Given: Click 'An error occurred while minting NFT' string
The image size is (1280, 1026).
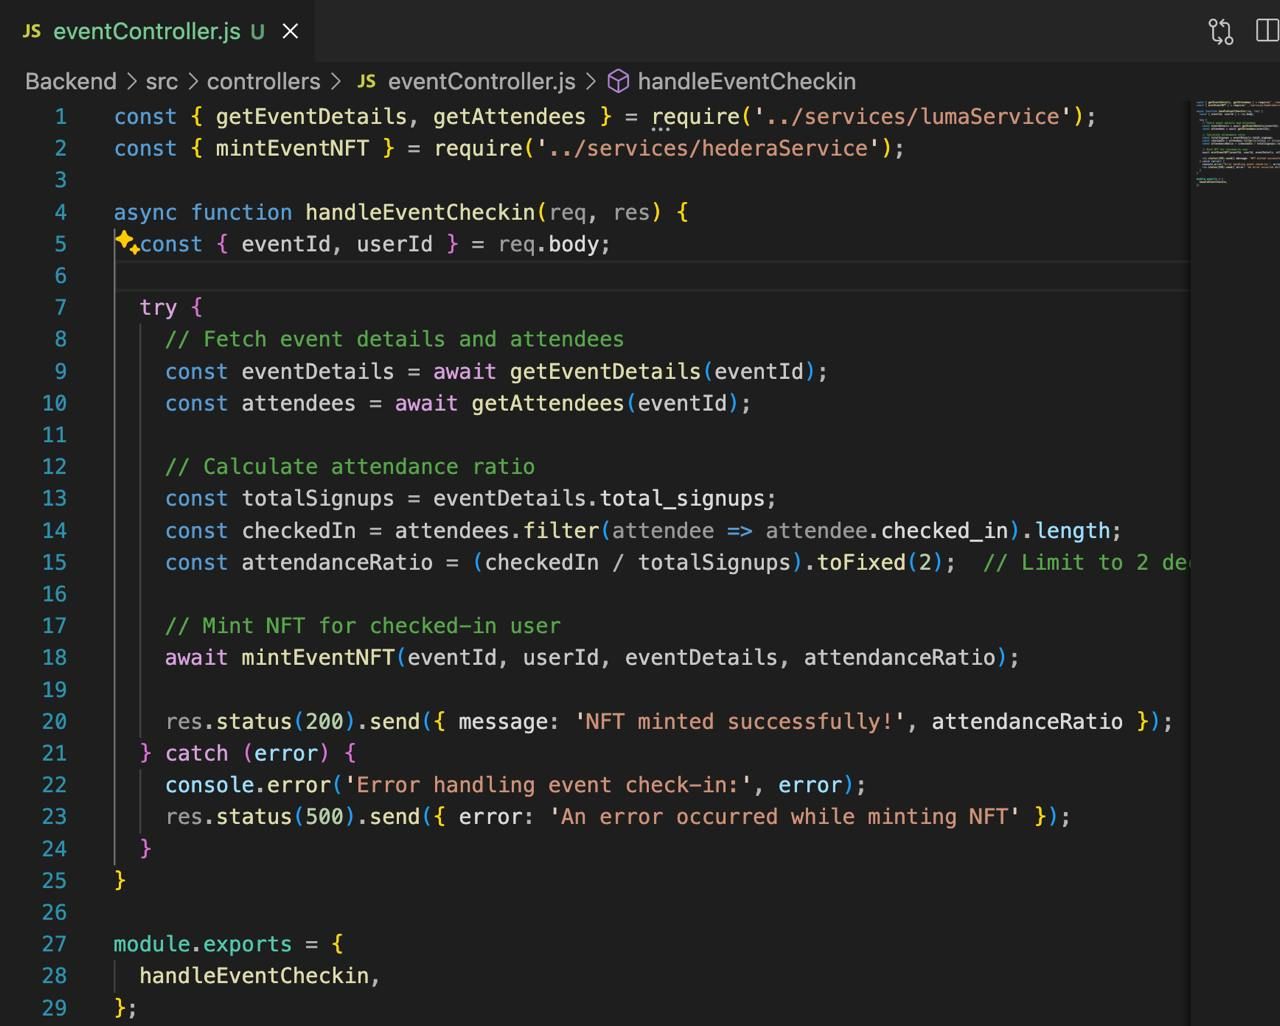Looking at the screenshot, I should click(x=785, y=816).
